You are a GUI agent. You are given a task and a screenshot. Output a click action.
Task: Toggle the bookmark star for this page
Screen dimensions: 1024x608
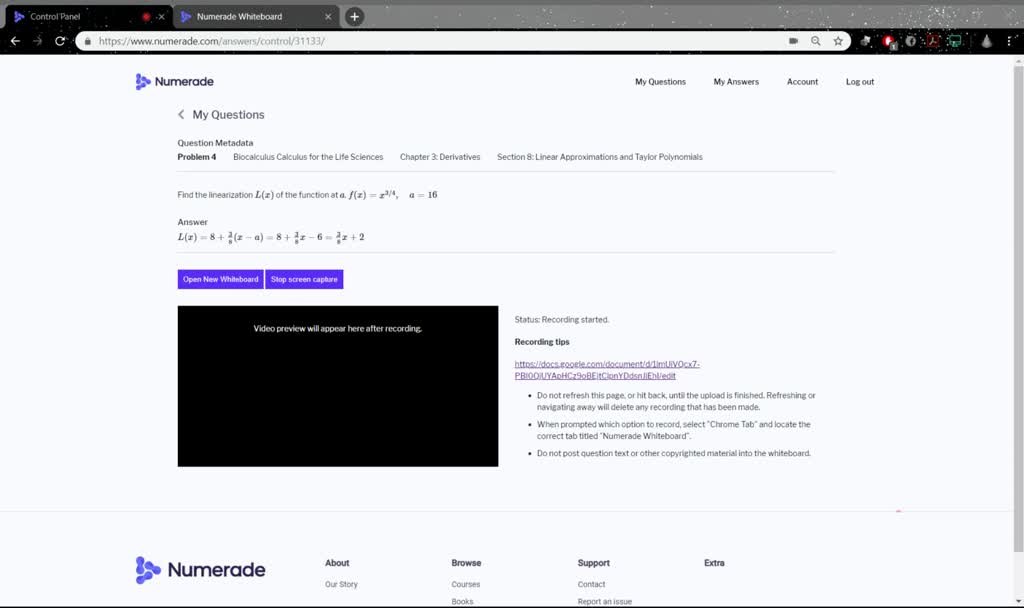(839, 42)
